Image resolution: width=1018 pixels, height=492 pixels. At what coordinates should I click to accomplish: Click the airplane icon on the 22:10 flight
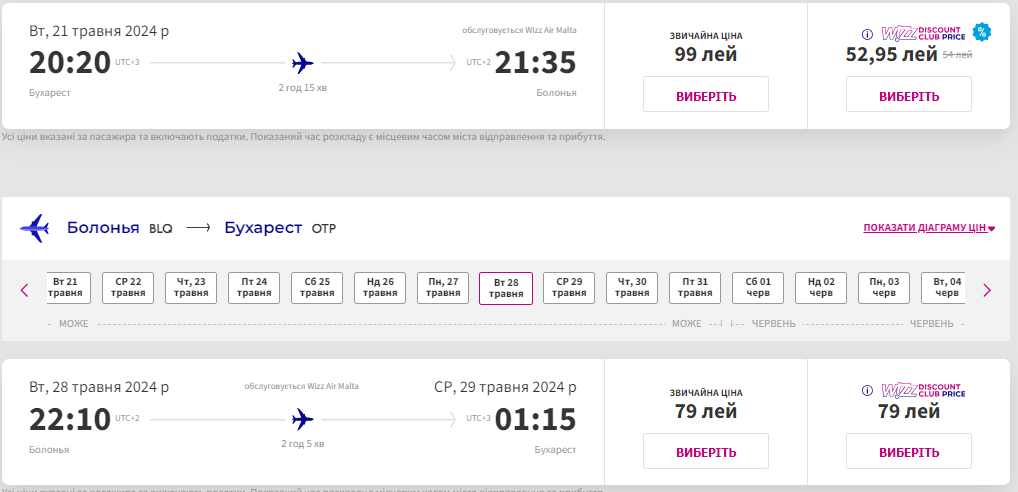(x=302, y=419)
